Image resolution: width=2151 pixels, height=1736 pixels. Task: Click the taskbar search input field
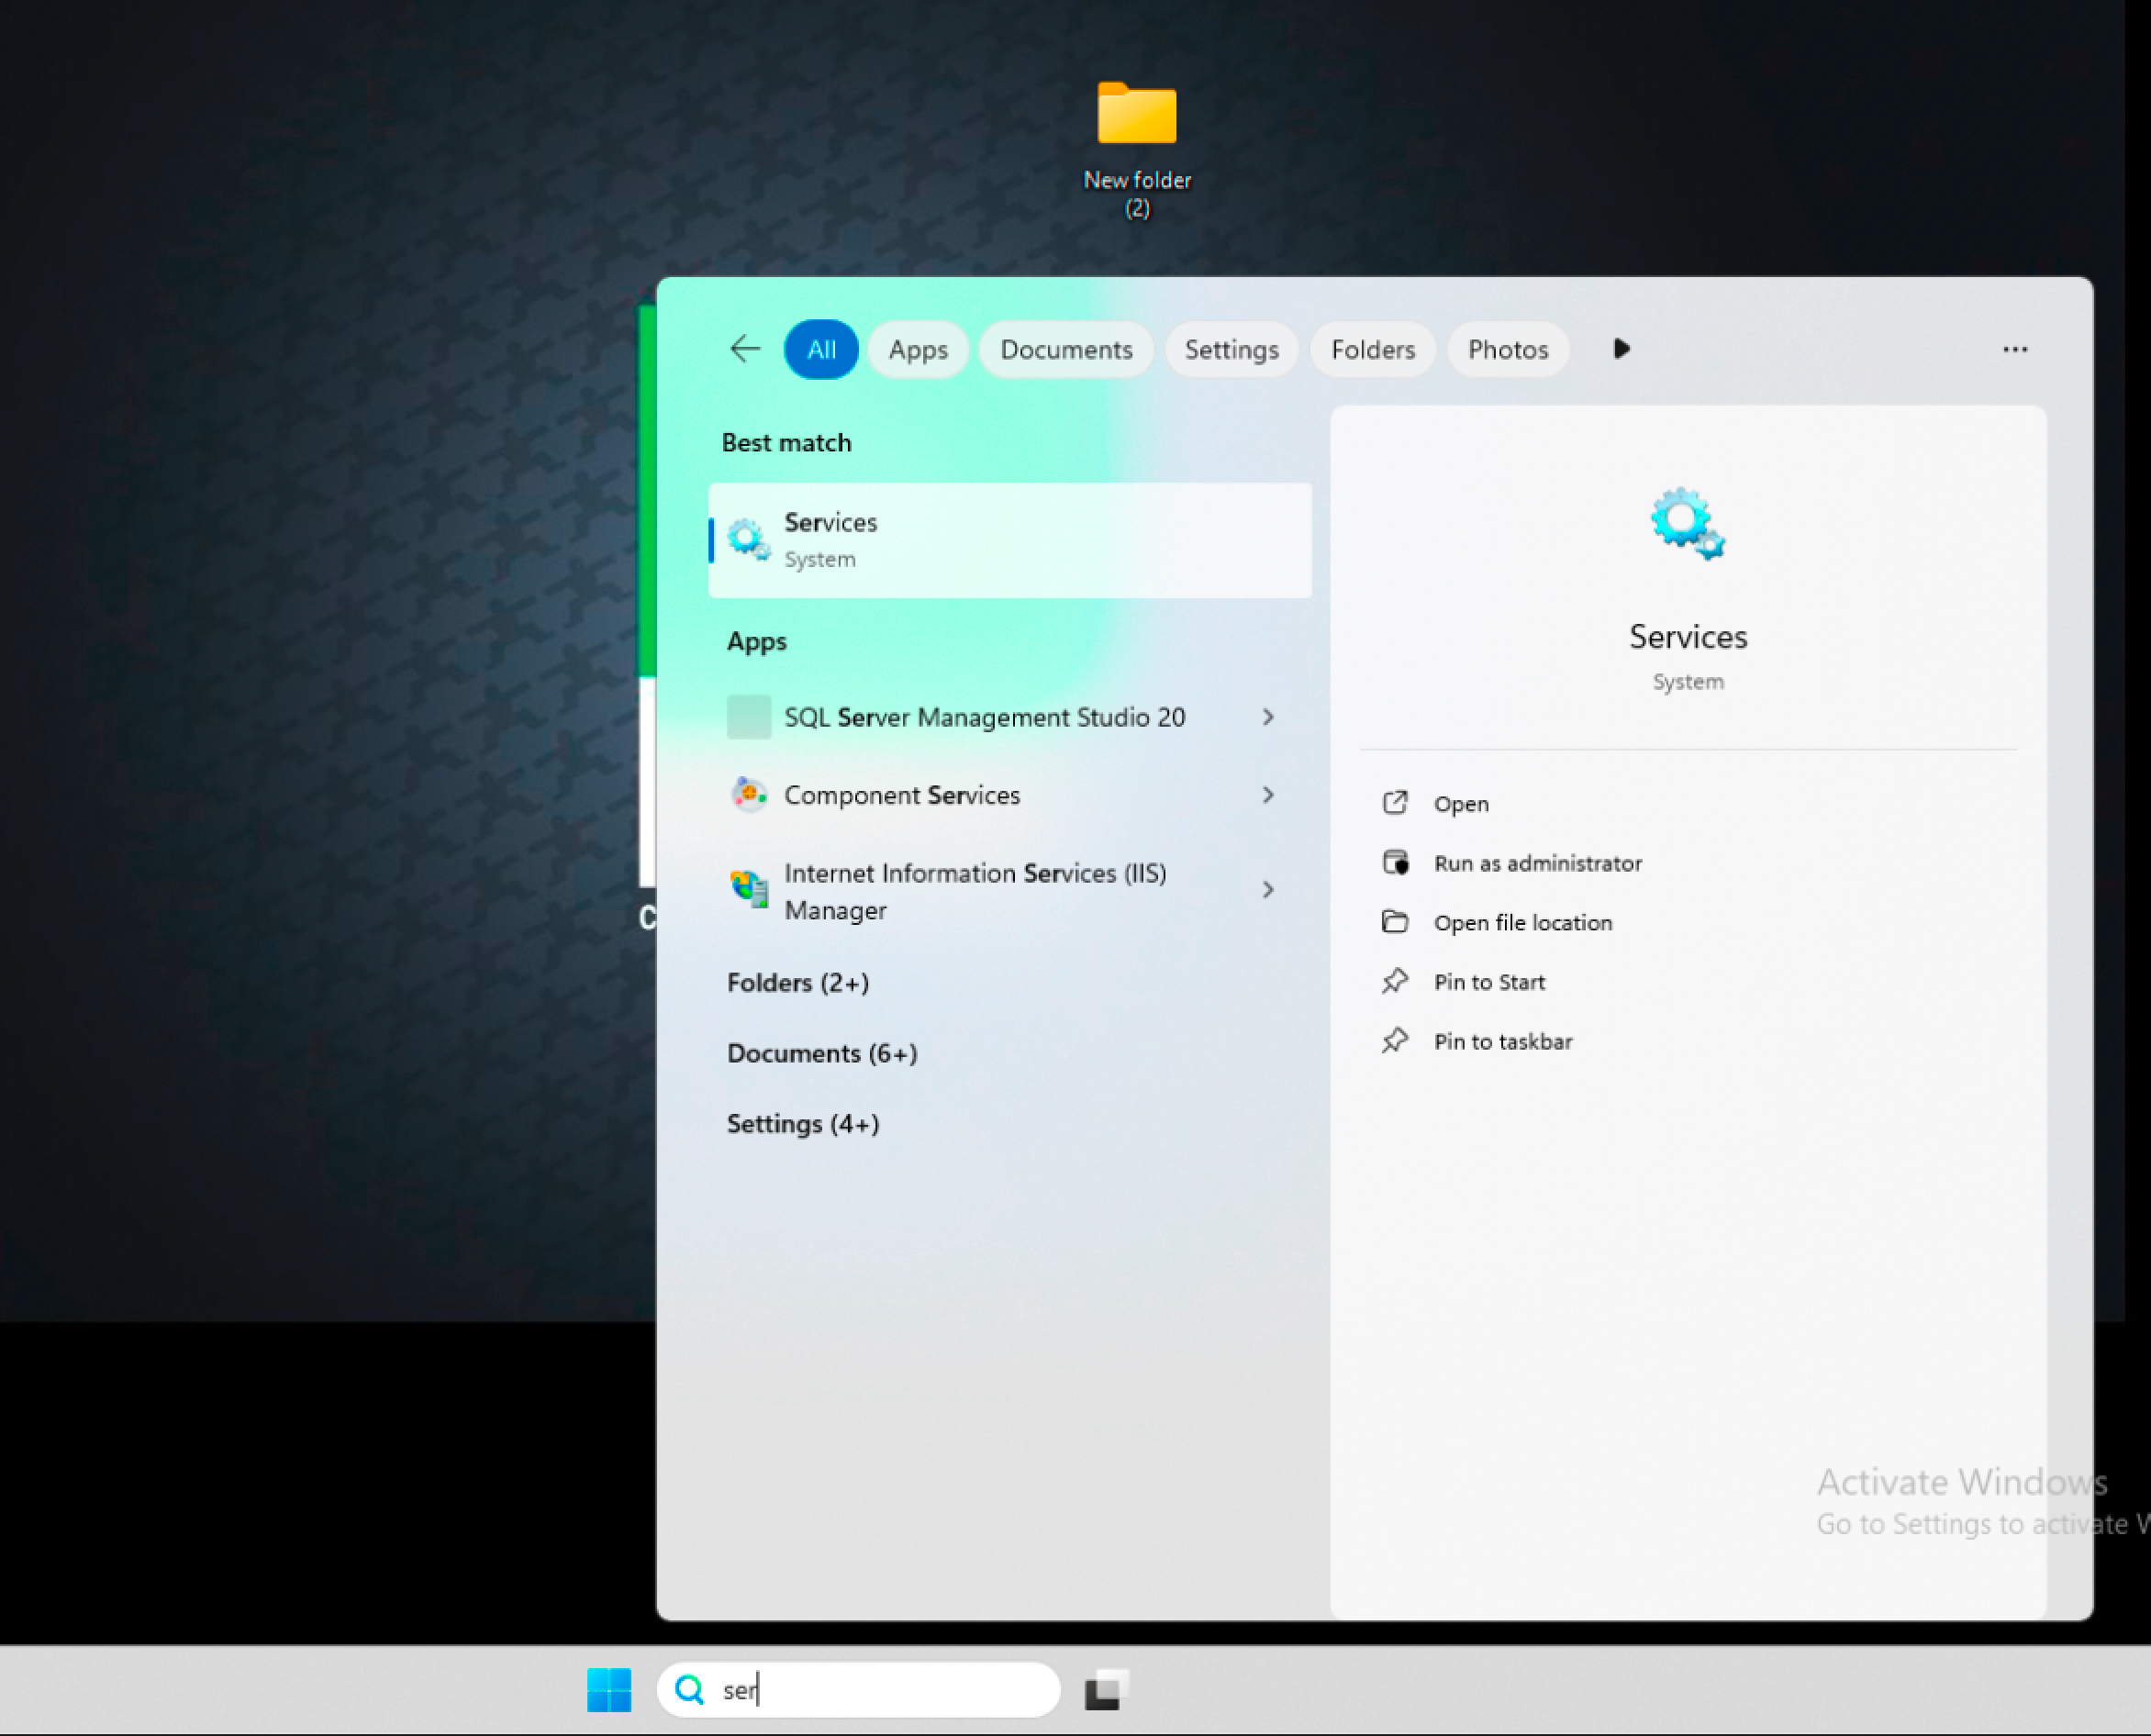tap(880, 1689)
